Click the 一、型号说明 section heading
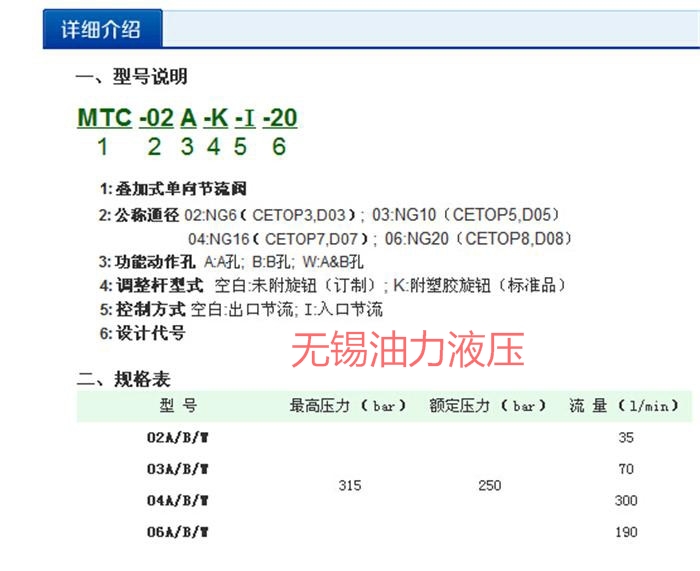700x571 pixels. 131,77
